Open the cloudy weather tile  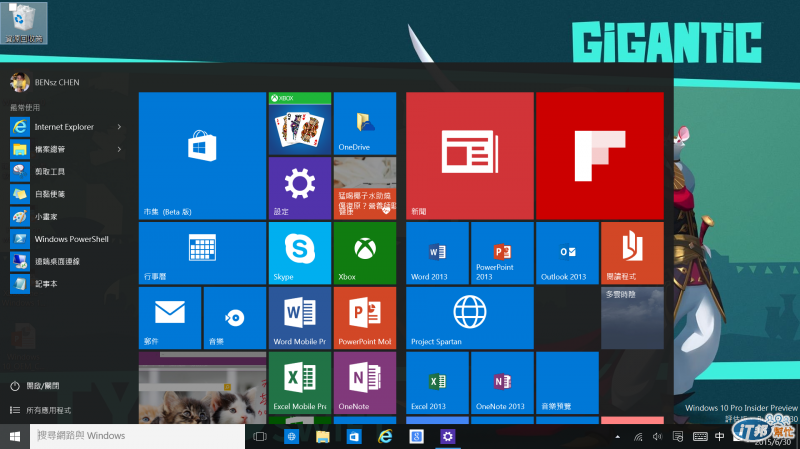pos(632,318)
